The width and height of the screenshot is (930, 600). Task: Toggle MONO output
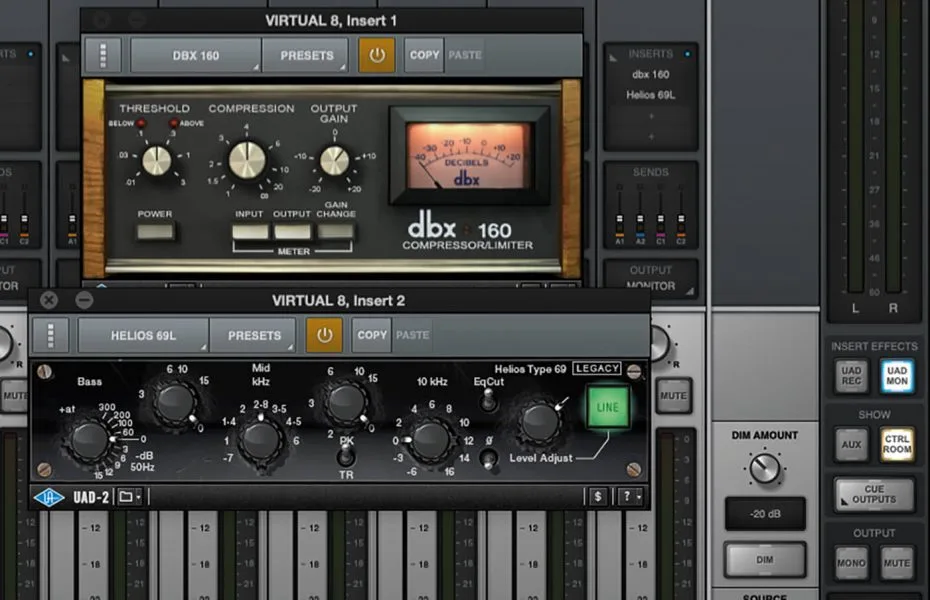pyautogui.click(x=851, y=563)
